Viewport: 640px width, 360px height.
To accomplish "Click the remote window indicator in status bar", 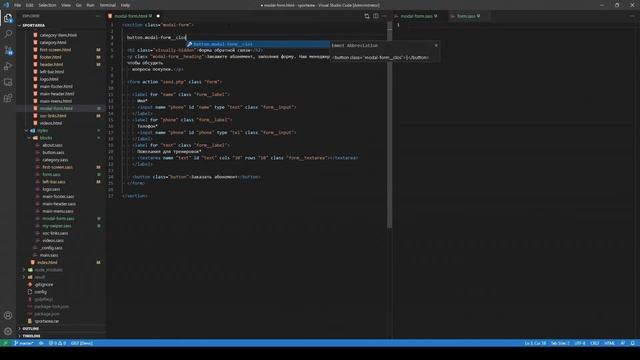I will click(5, 343).
